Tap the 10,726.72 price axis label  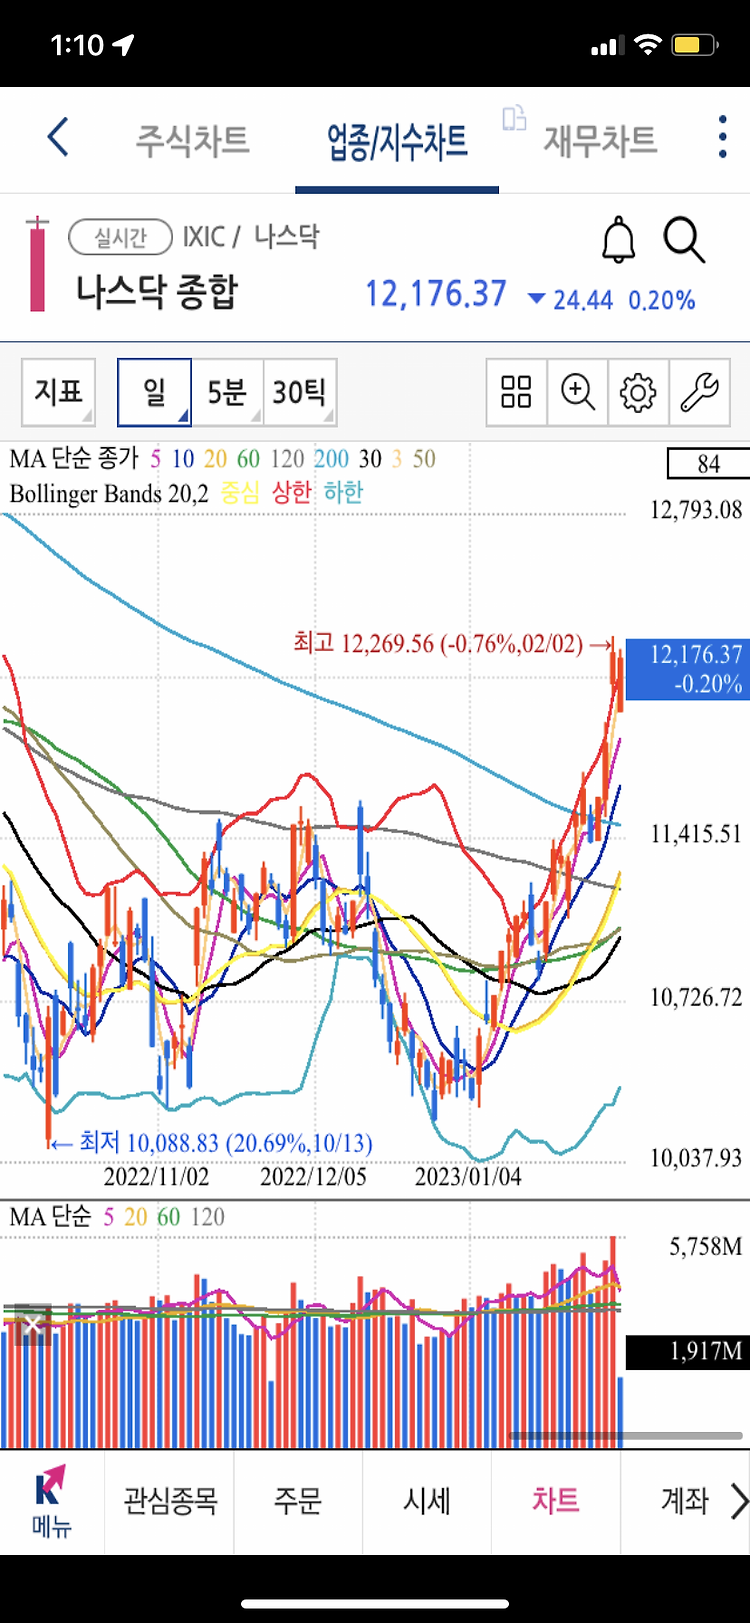tap(696, 997)
